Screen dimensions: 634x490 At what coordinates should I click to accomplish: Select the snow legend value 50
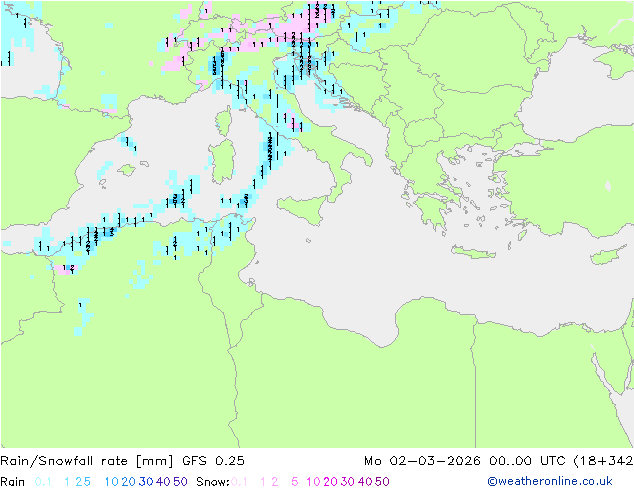382,482
